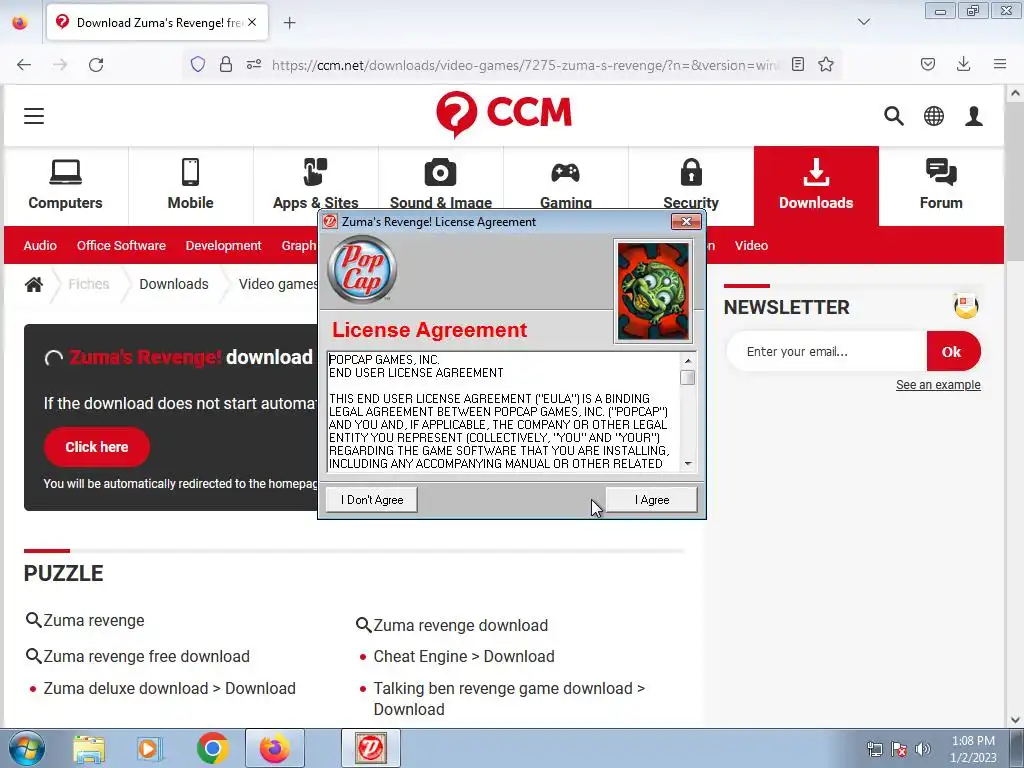Expand the list all tabs chevron

(864, 22)
